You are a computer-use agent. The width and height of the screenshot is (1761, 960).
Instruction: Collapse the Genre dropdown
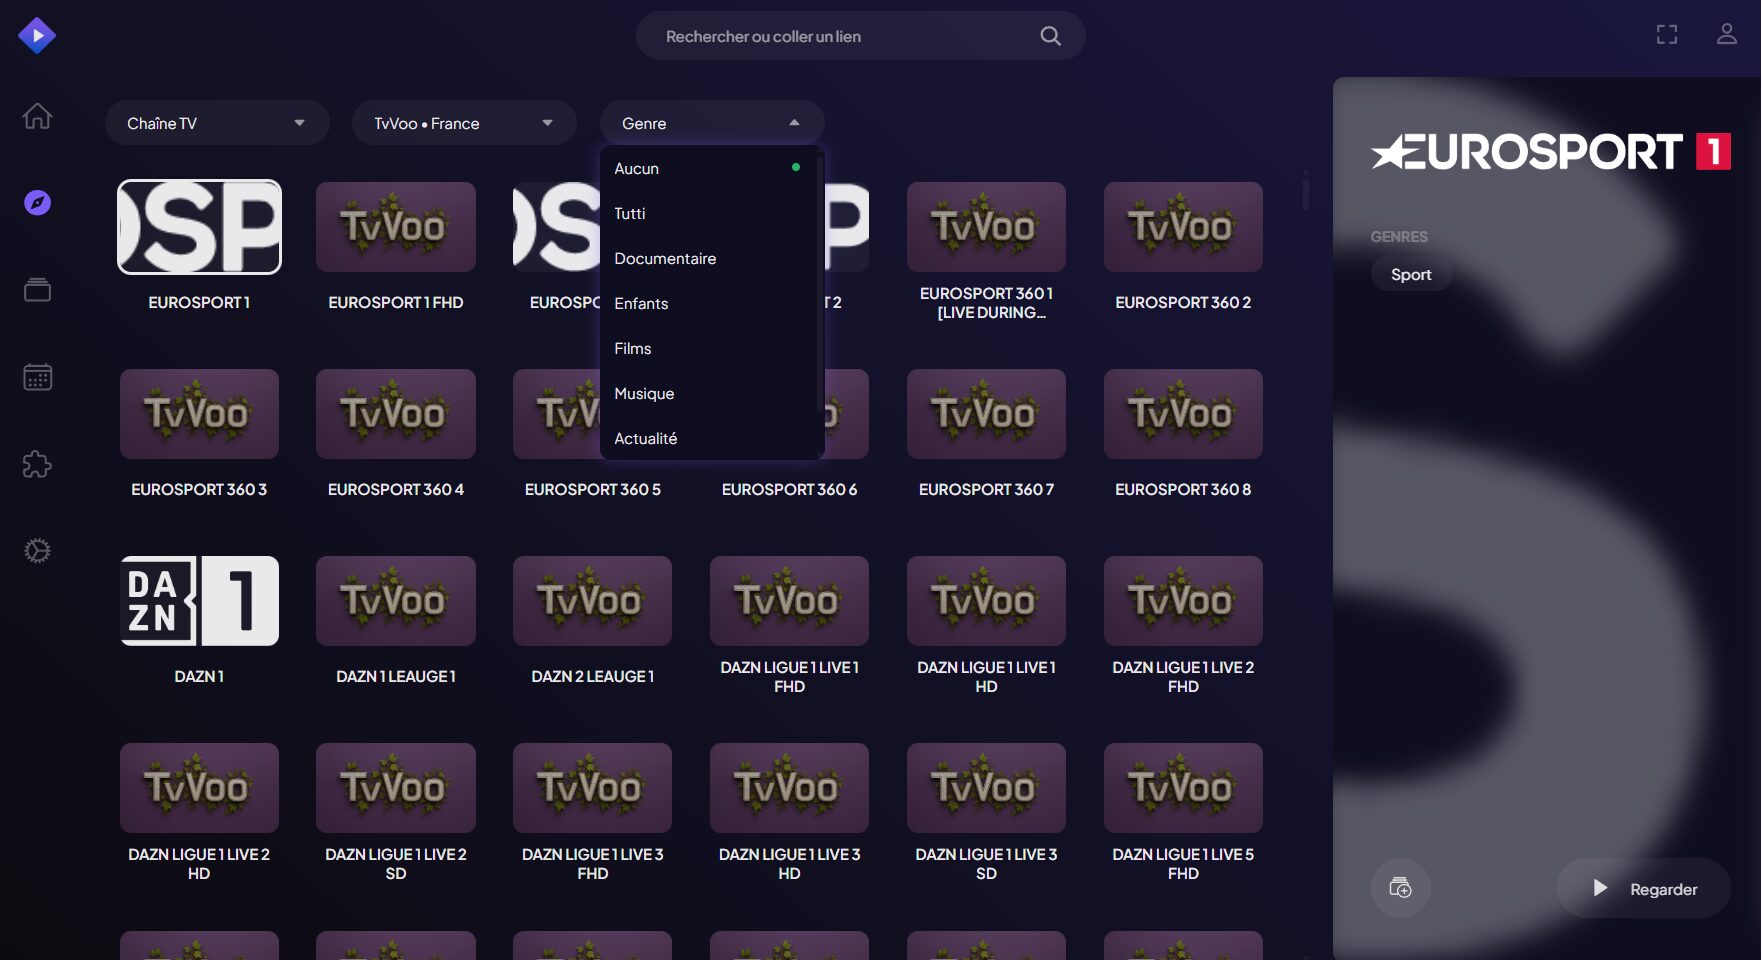pyautogui.click(x=712, y=123)
